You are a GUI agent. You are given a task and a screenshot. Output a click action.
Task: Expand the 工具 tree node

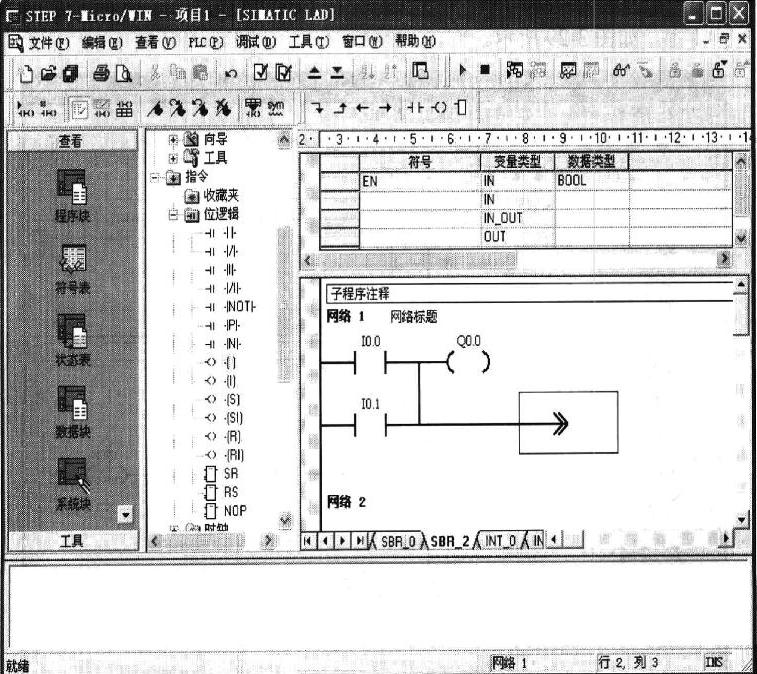coord(173,158)
